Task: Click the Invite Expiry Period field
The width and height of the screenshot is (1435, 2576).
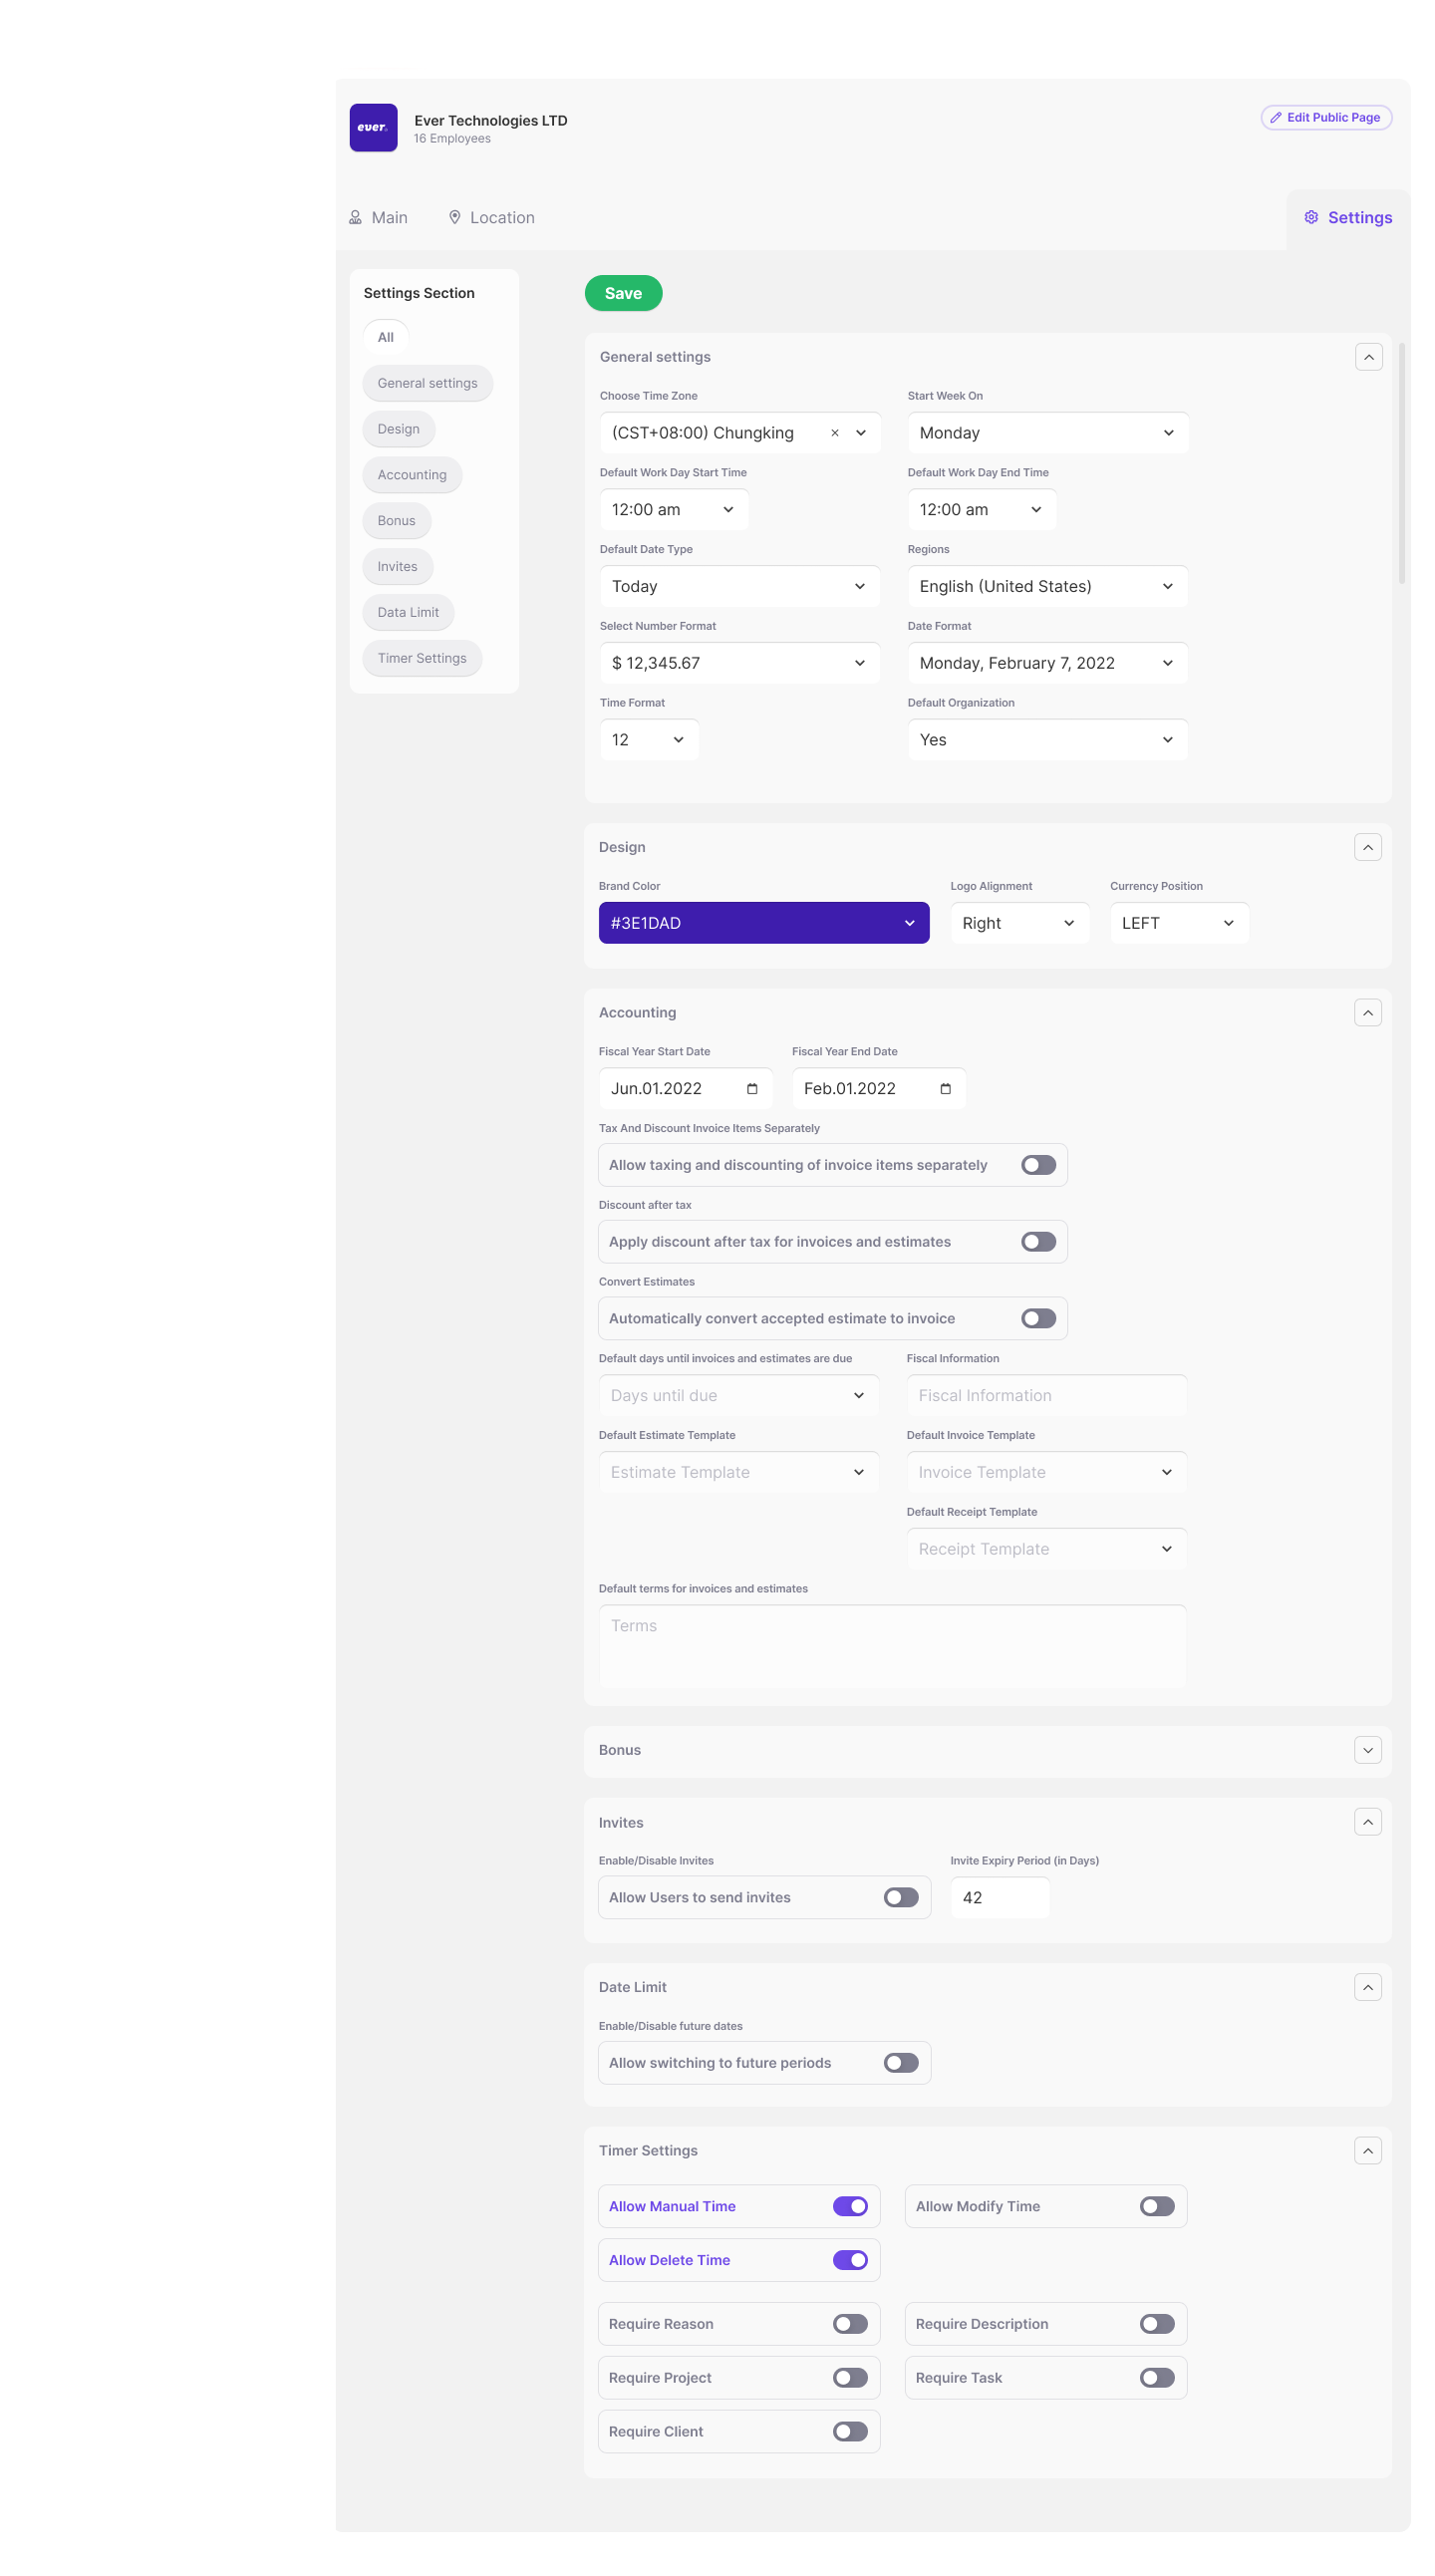Action: (1001, 1899)
